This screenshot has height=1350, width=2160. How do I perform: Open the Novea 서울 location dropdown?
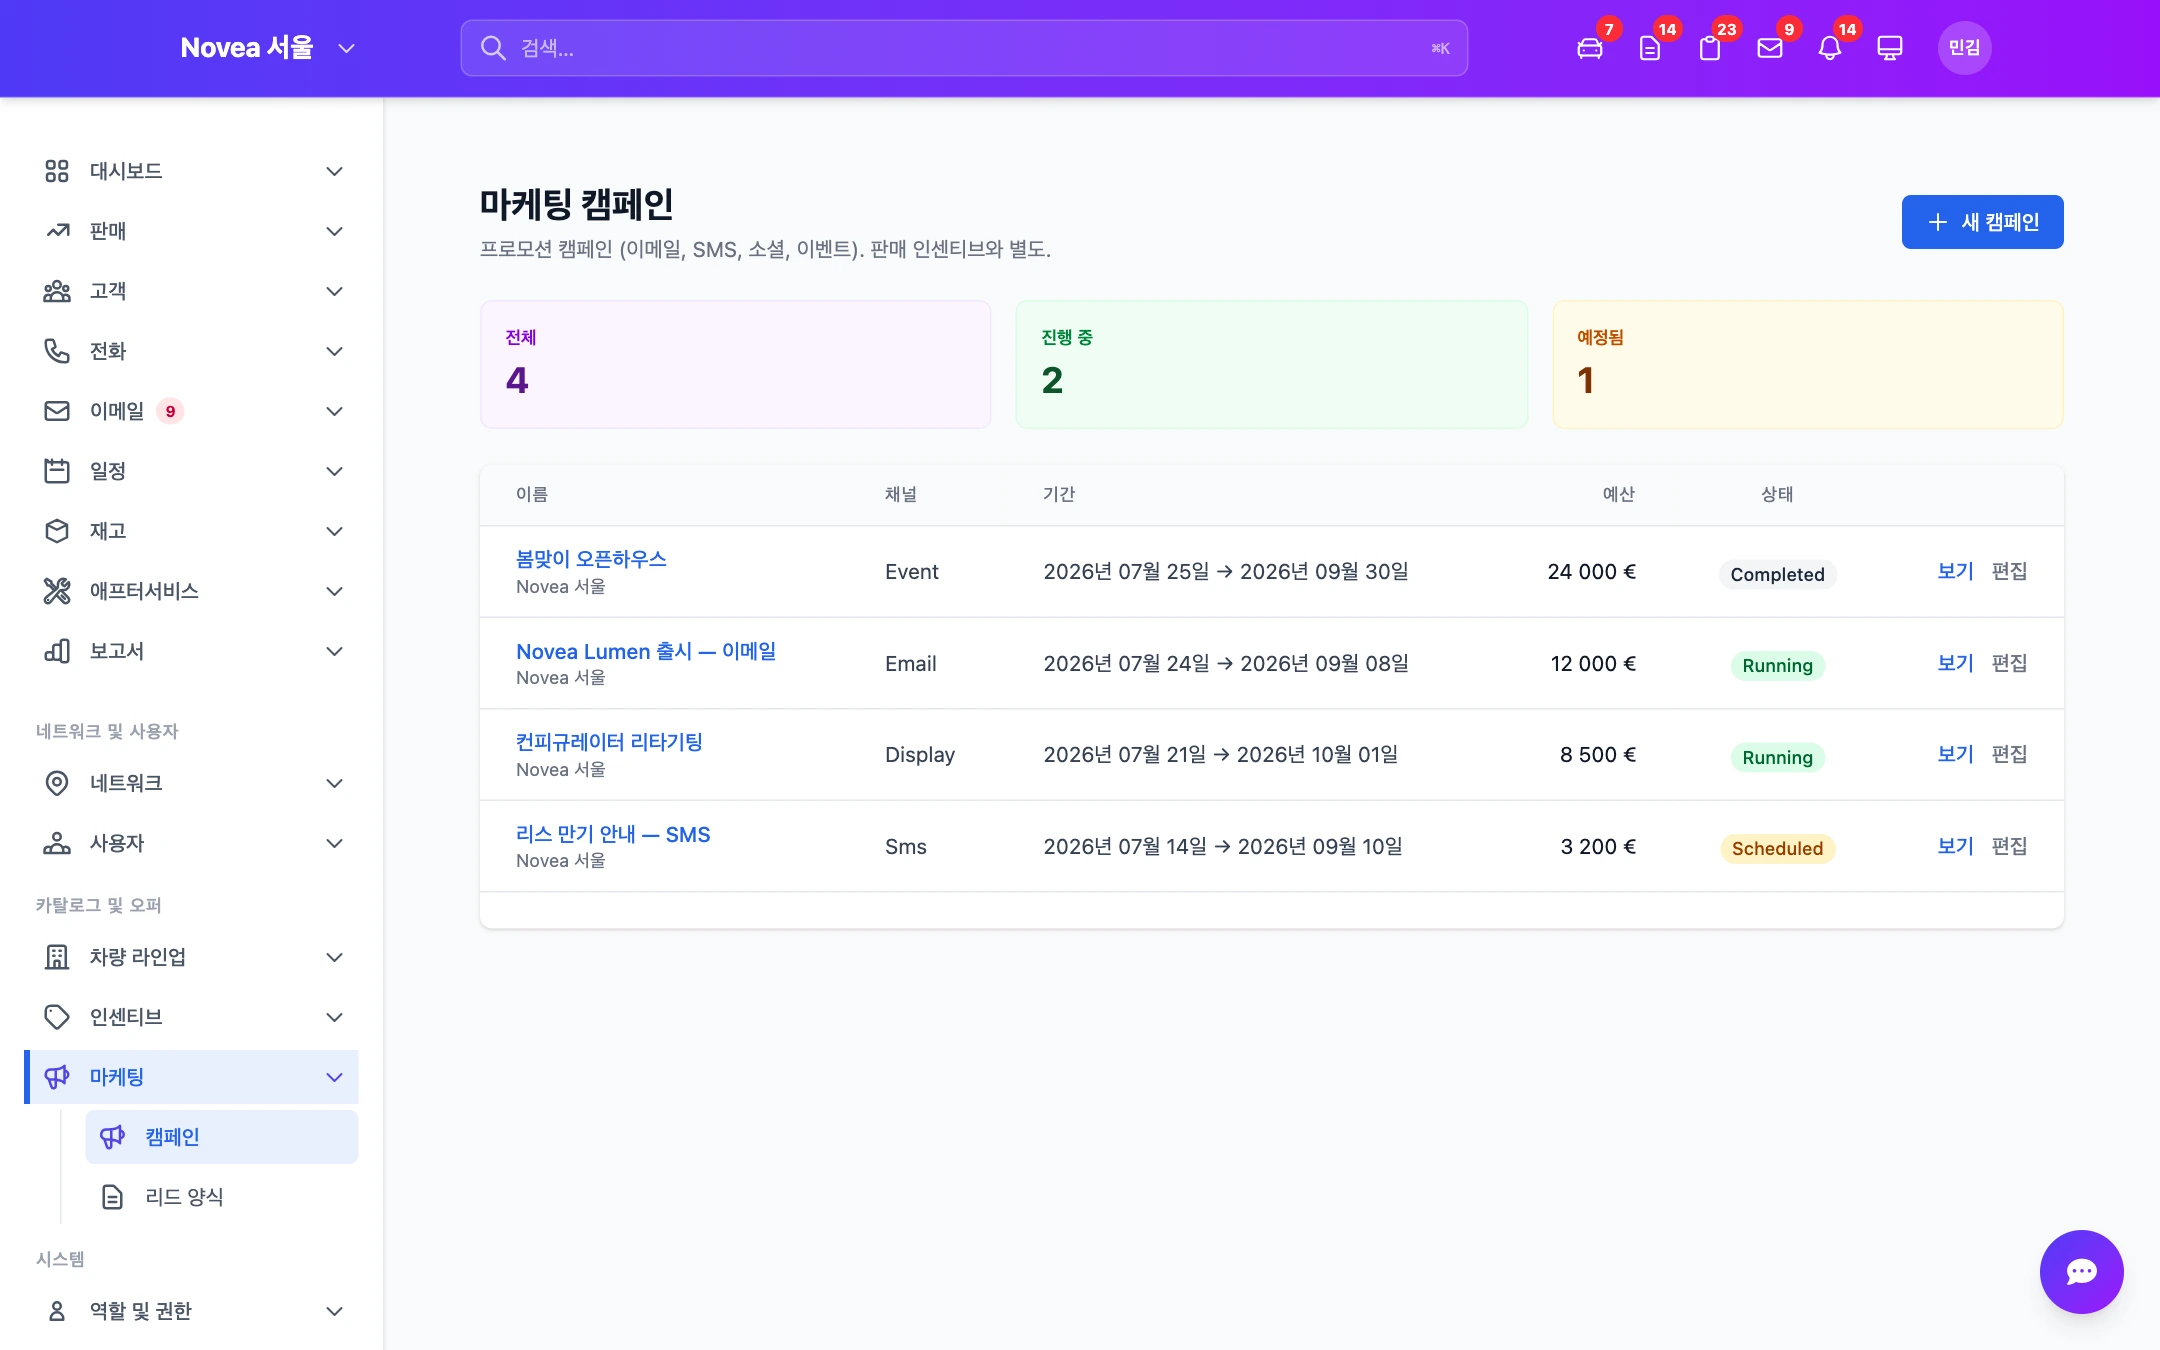(268, 48)
